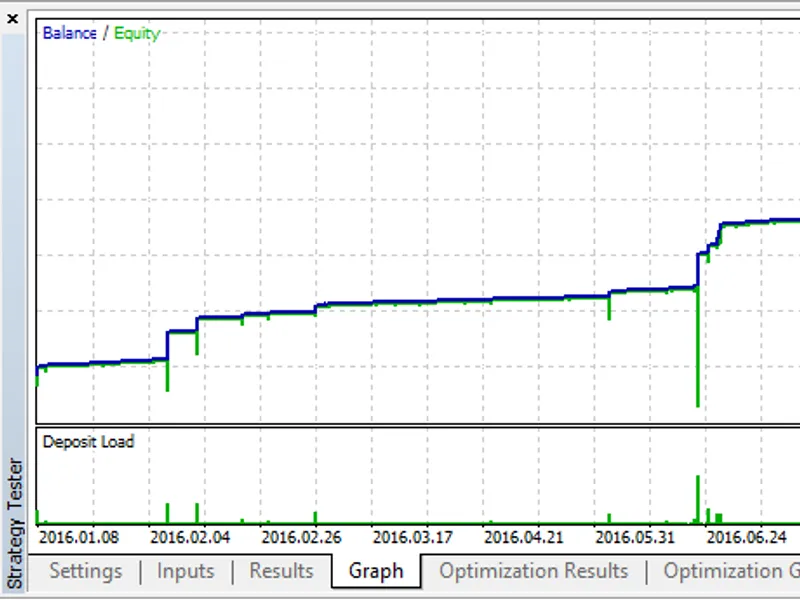
Task: Select the Graph tab
Action: coord(376,571)
